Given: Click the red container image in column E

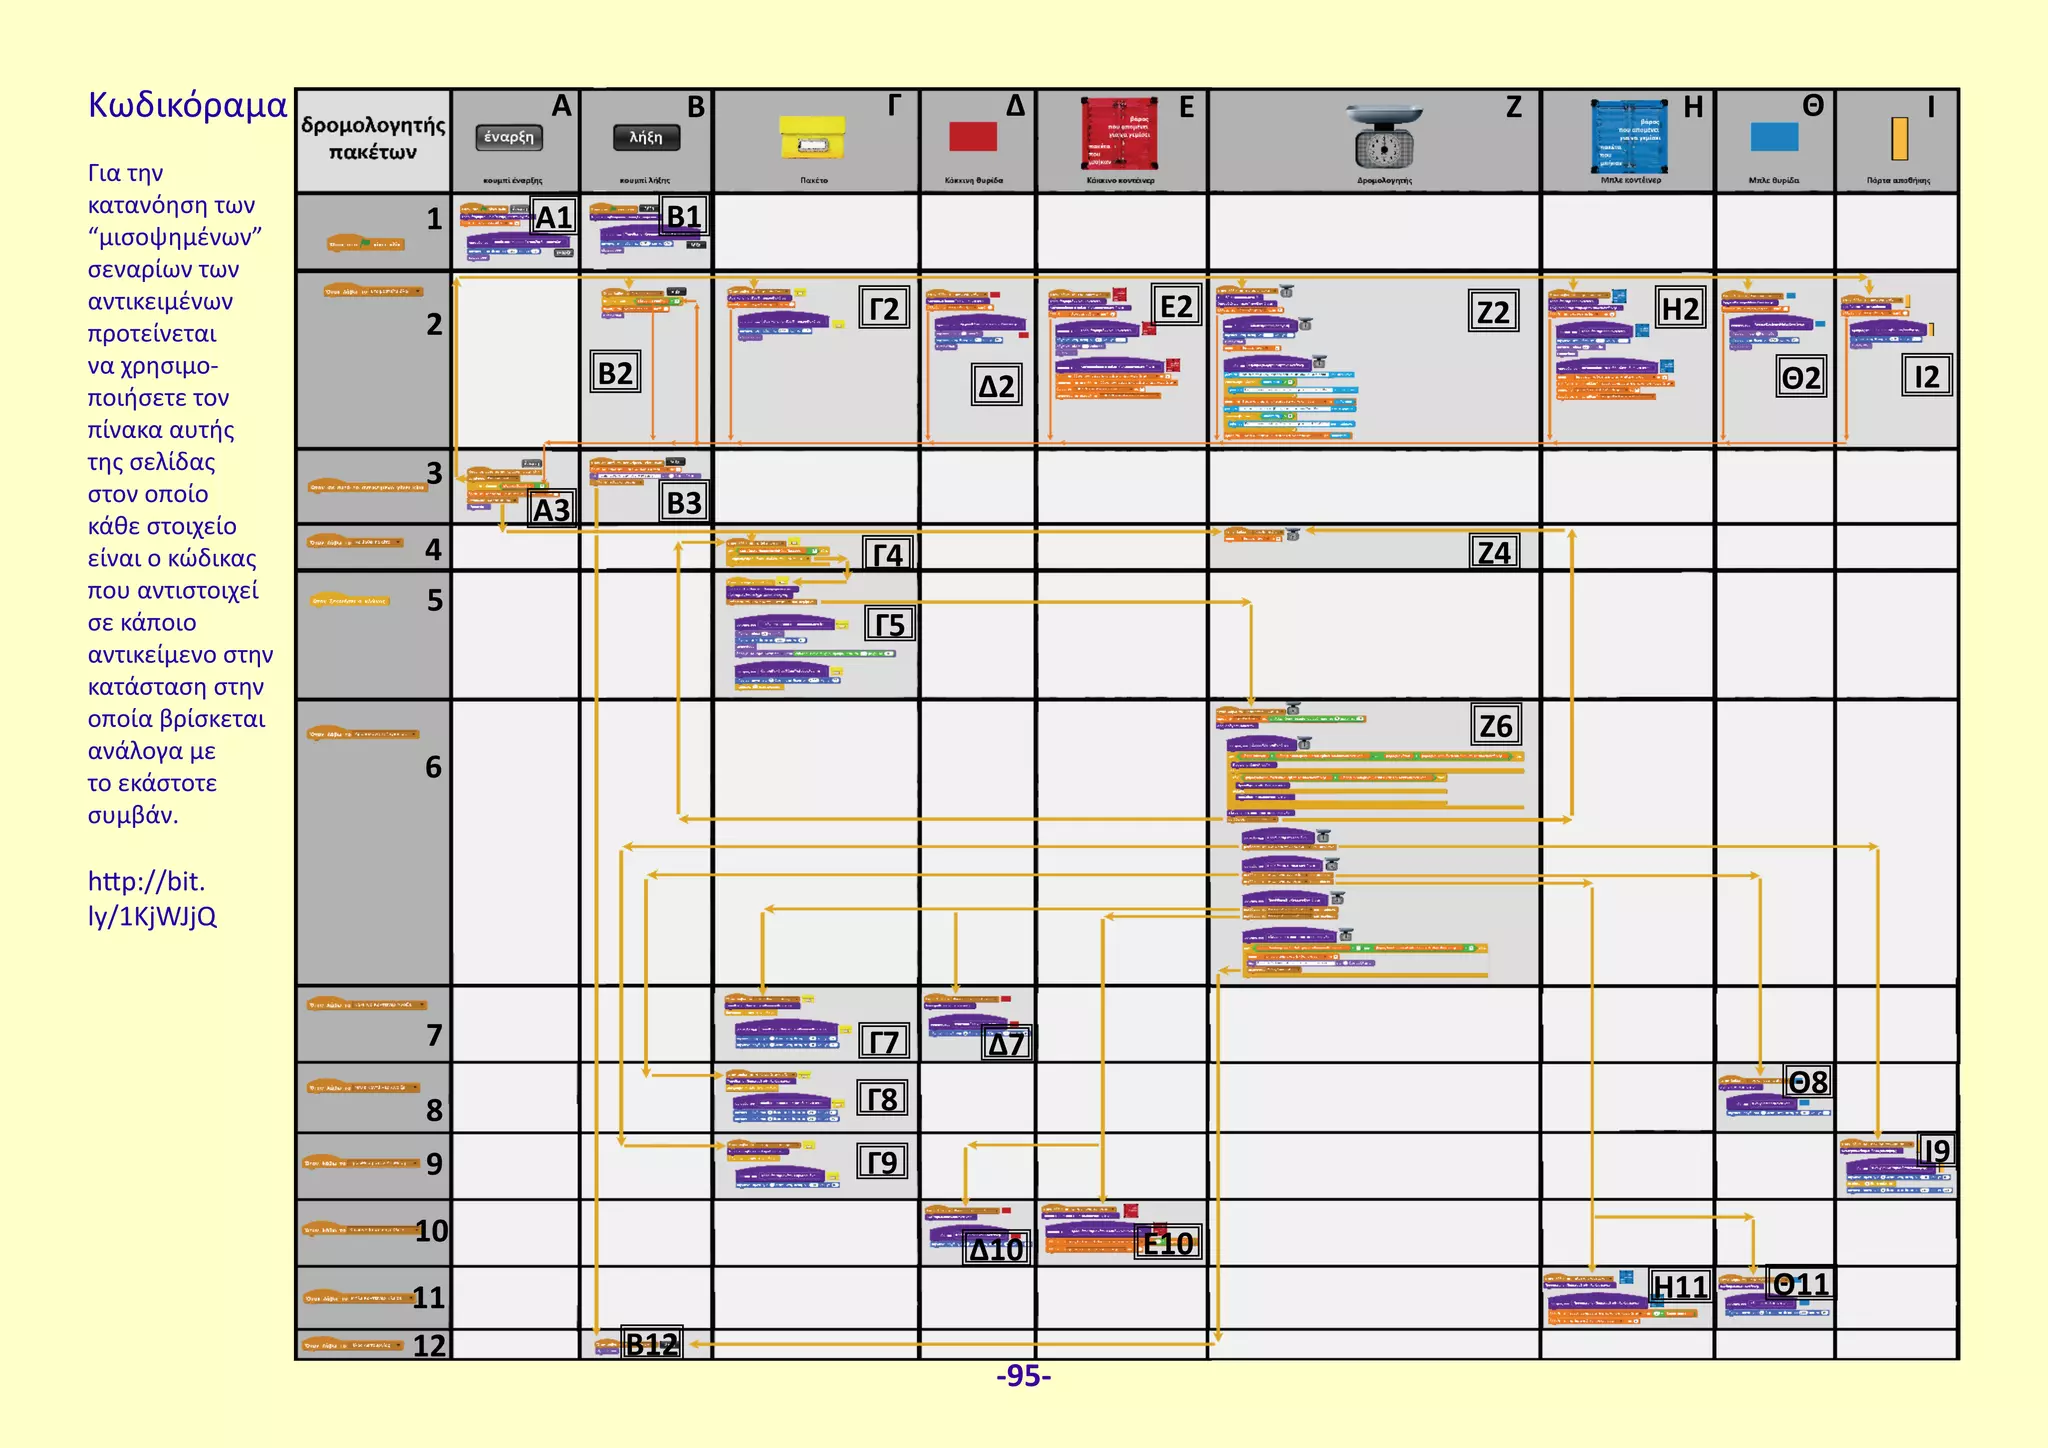Looking at the screenshot, I should (1120, 134).
